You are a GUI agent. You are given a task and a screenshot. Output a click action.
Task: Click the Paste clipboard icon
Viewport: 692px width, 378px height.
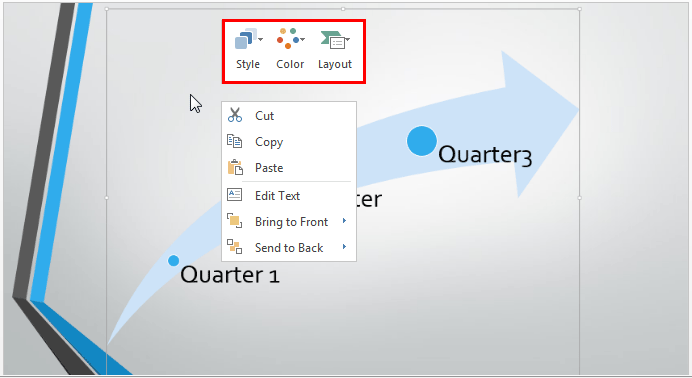[x=235, y=168]
